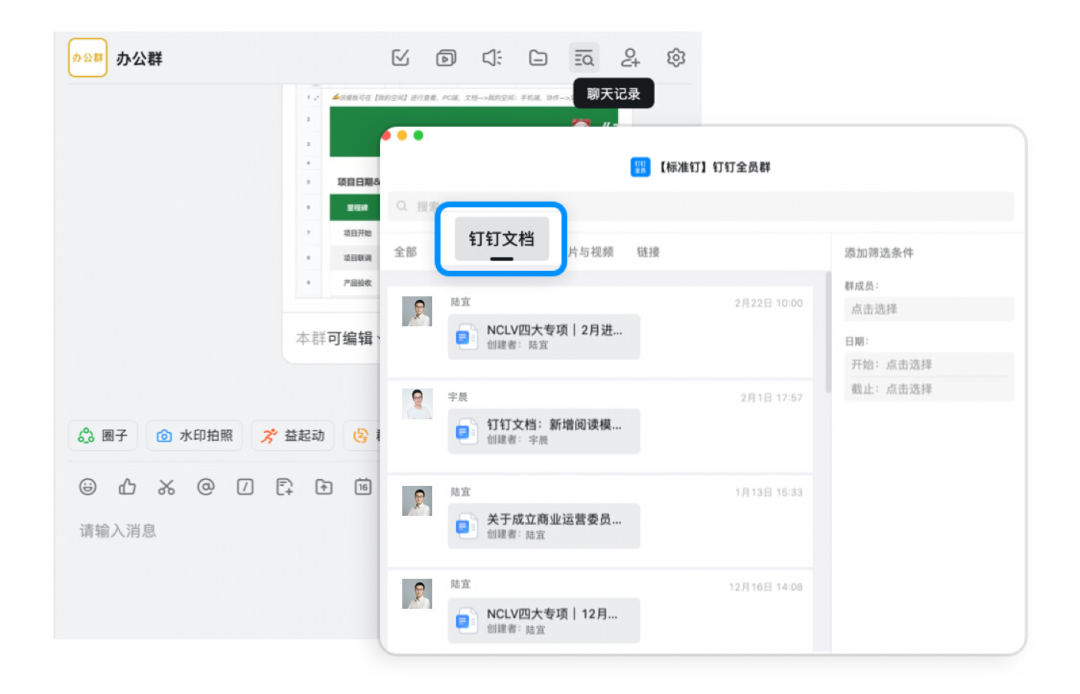Open the 群成员 点击选择 dropdown
This screenshot has width=1080, height=694.
(x=929, y=310)
